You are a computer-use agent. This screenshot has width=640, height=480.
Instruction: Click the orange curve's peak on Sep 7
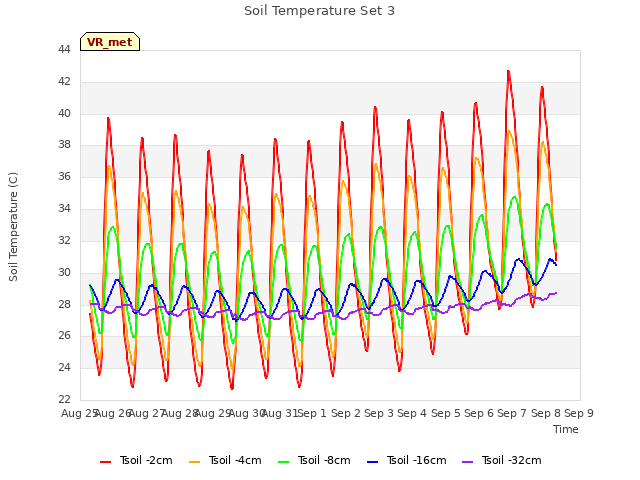[509, 131]
